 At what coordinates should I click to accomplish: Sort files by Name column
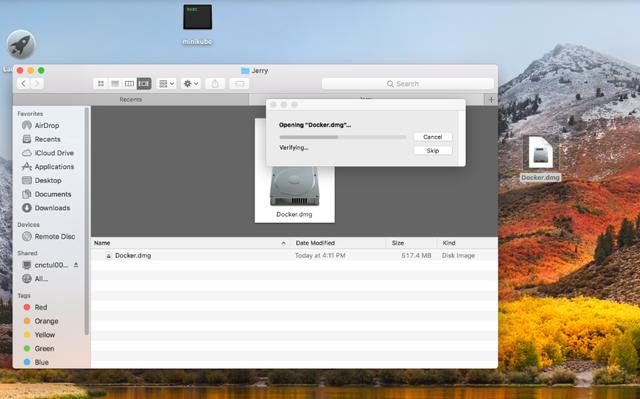190,243
